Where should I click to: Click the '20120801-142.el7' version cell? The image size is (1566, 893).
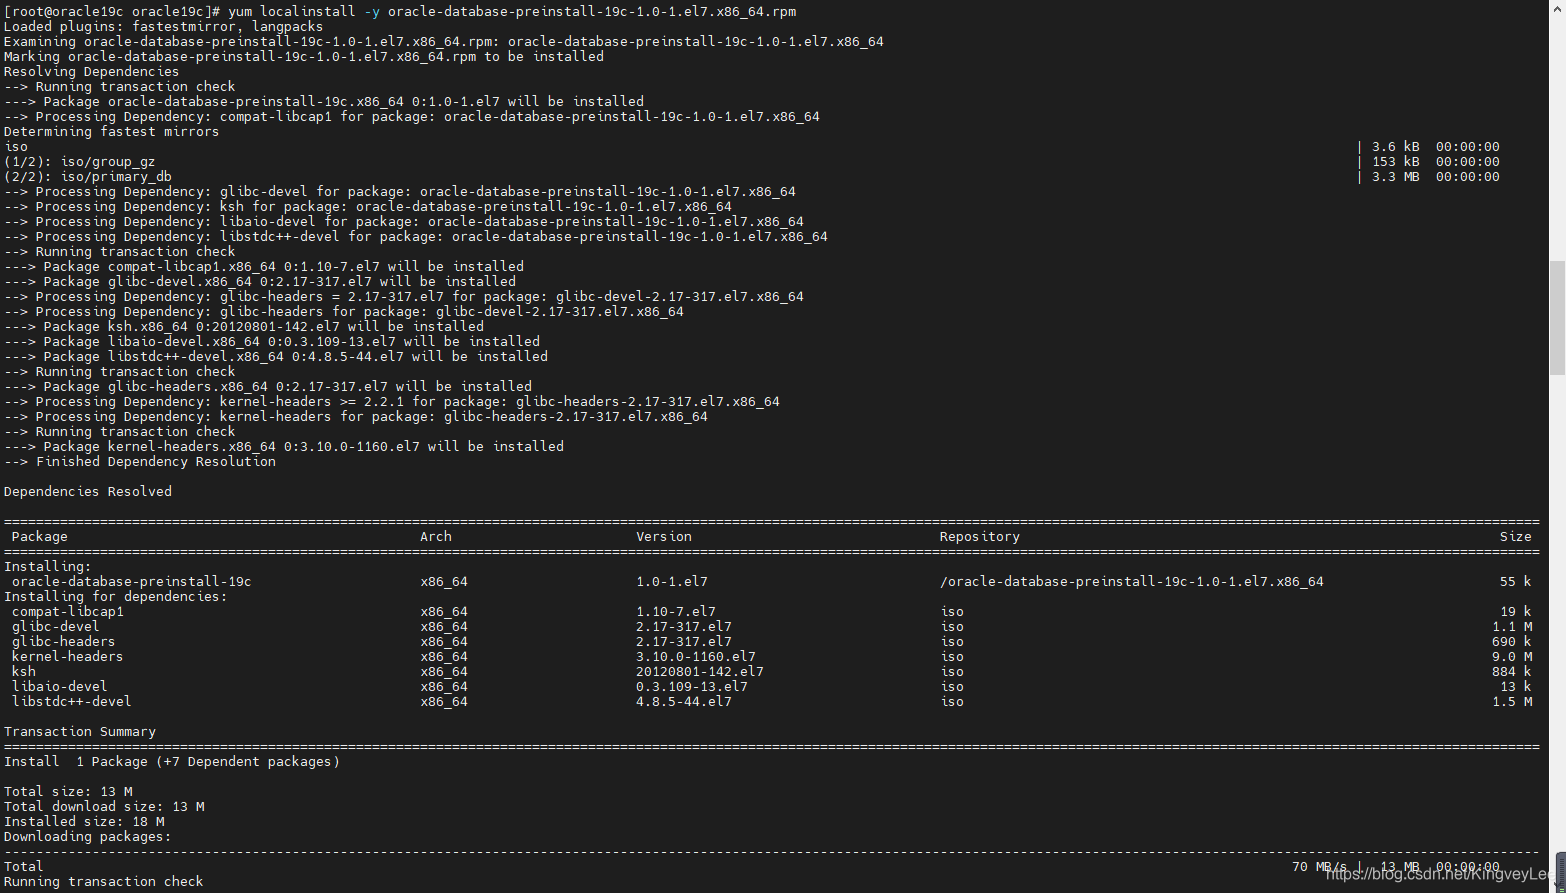pyautogui.click(x=699, y=671)
